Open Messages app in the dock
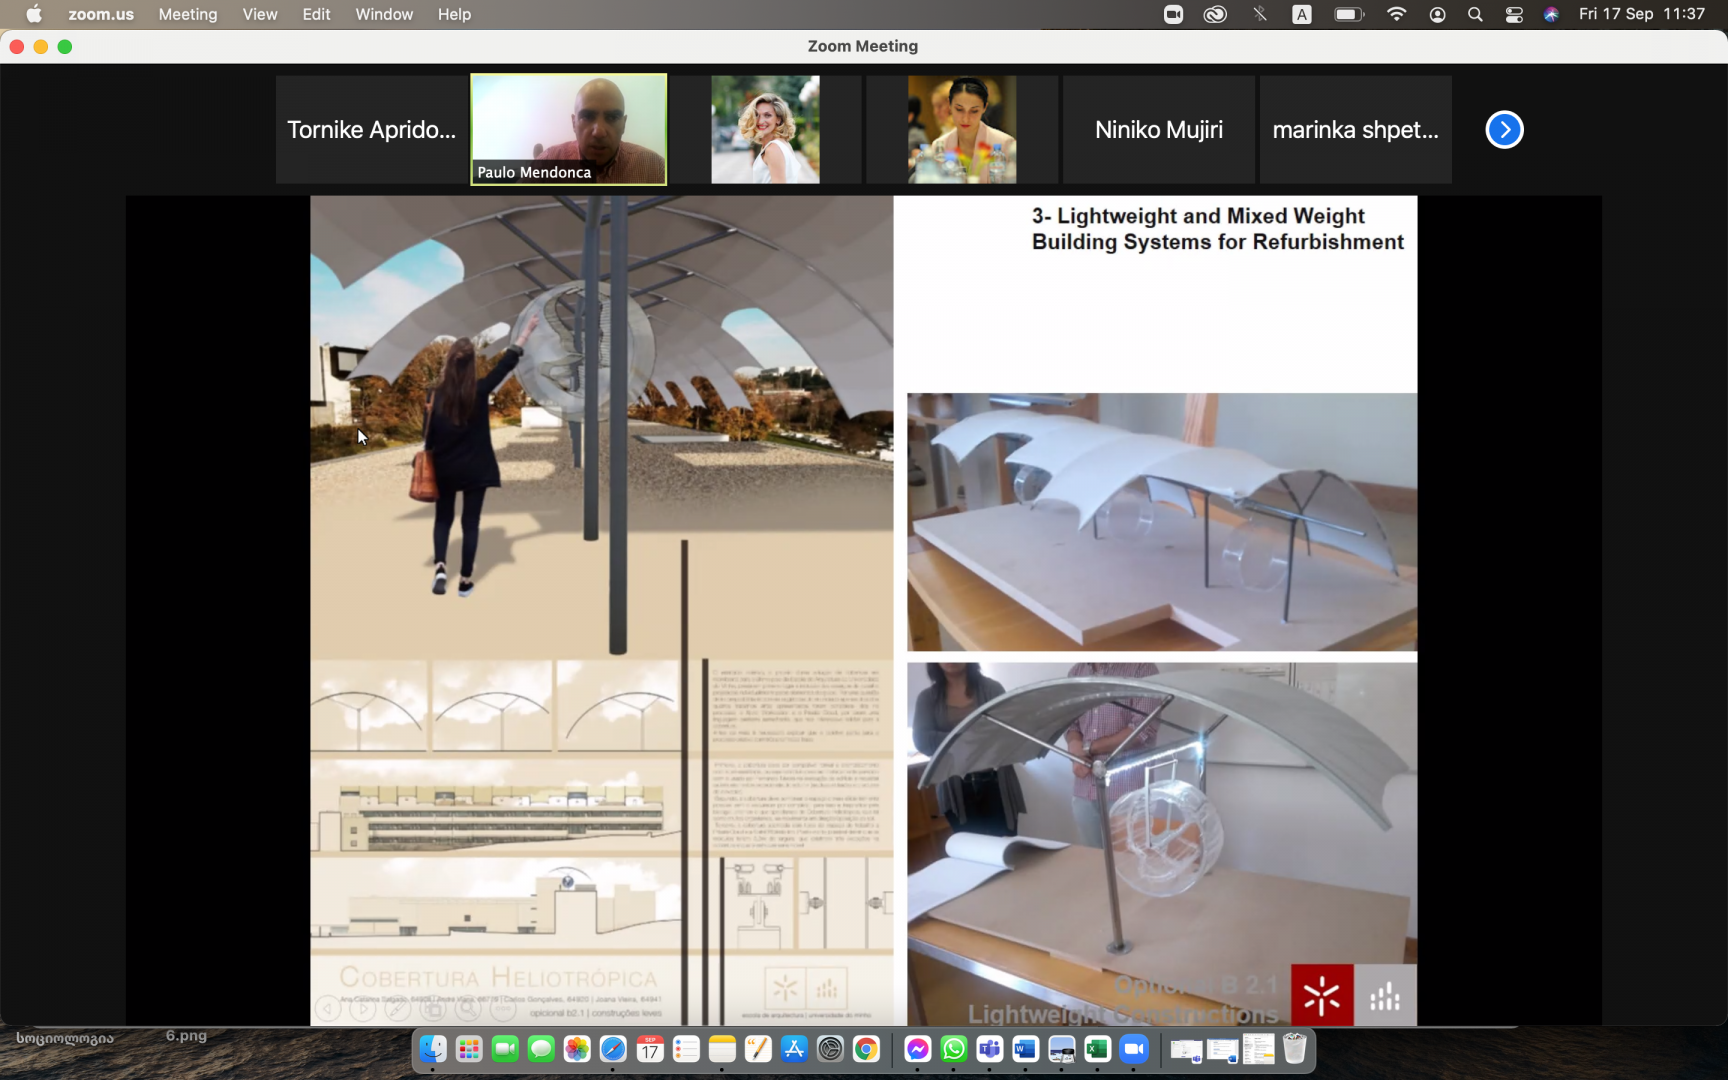Viewport: 1728px width, 1080px height. pos(541,1049)
